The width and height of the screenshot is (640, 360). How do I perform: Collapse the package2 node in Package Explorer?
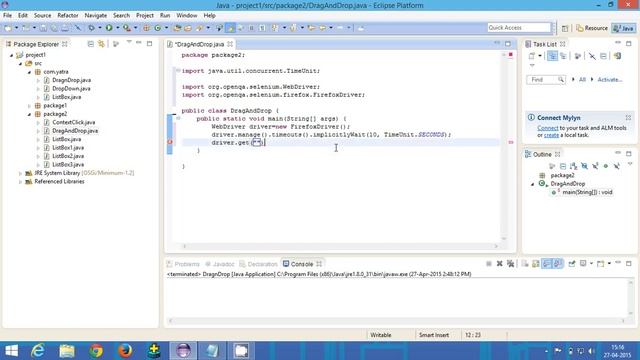tap(29, 114)
